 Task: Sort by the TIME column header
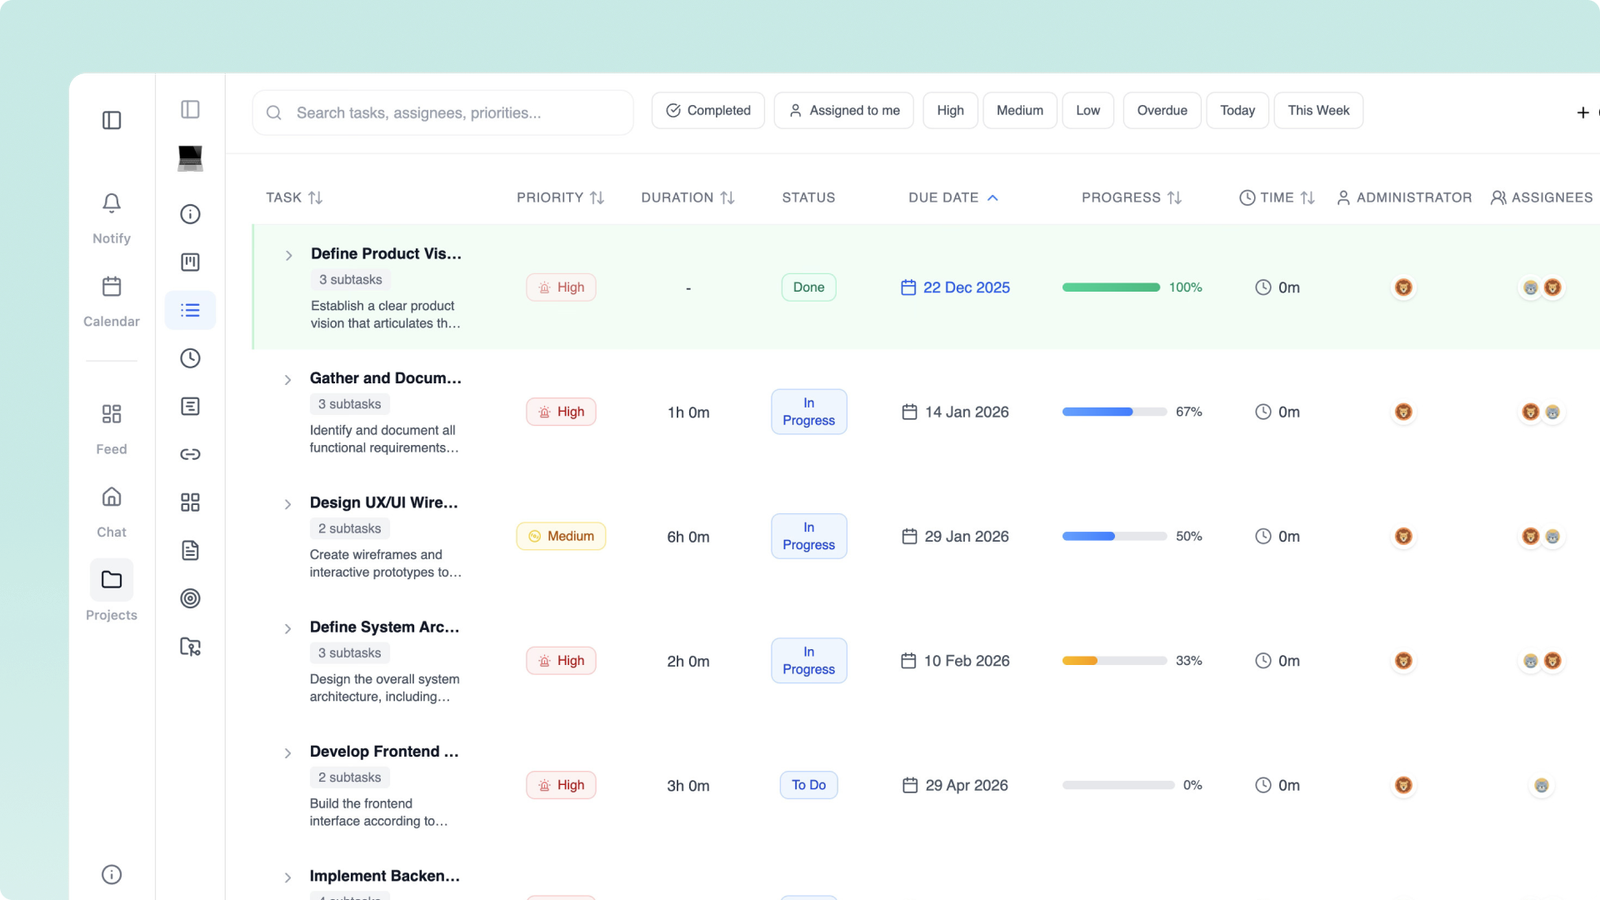pyautogui.click(x=1277, y=198)
